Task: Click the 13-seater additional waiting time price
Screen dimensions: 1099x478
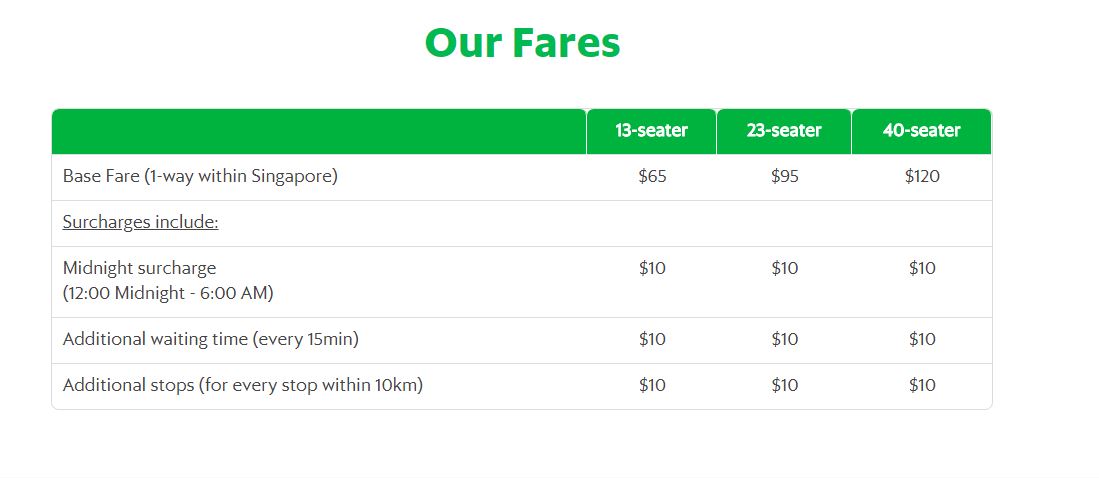Action: coord(652,340)
